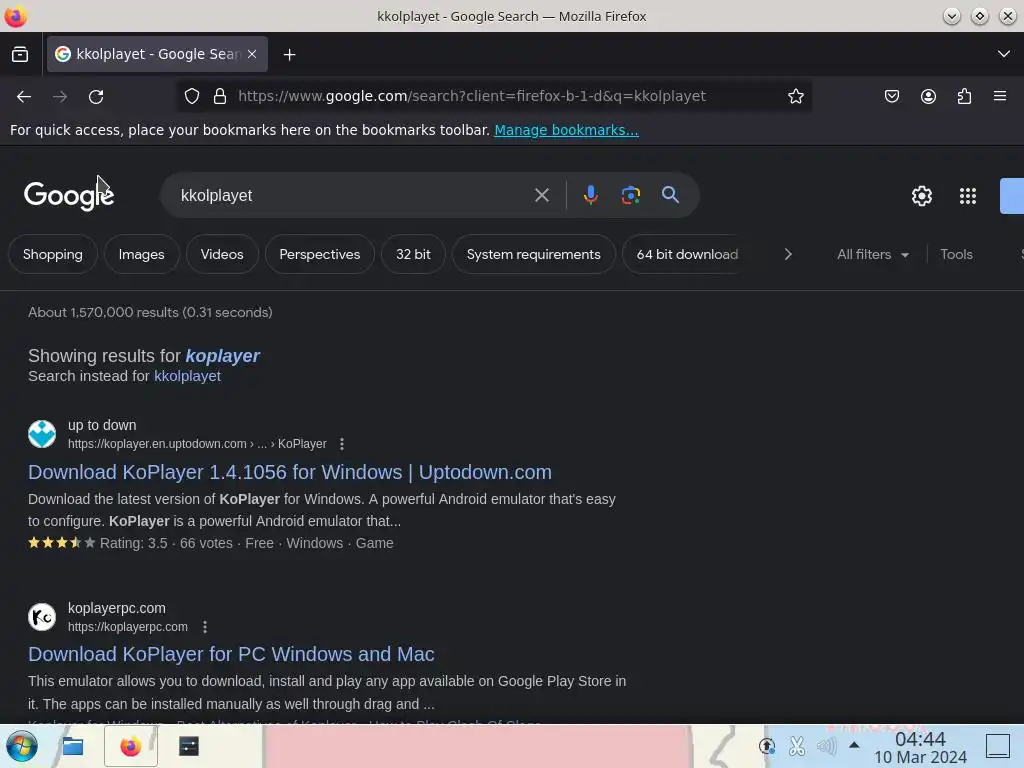
Task: Switch to Firefox in the taskbar
Action: click(131, 746)
